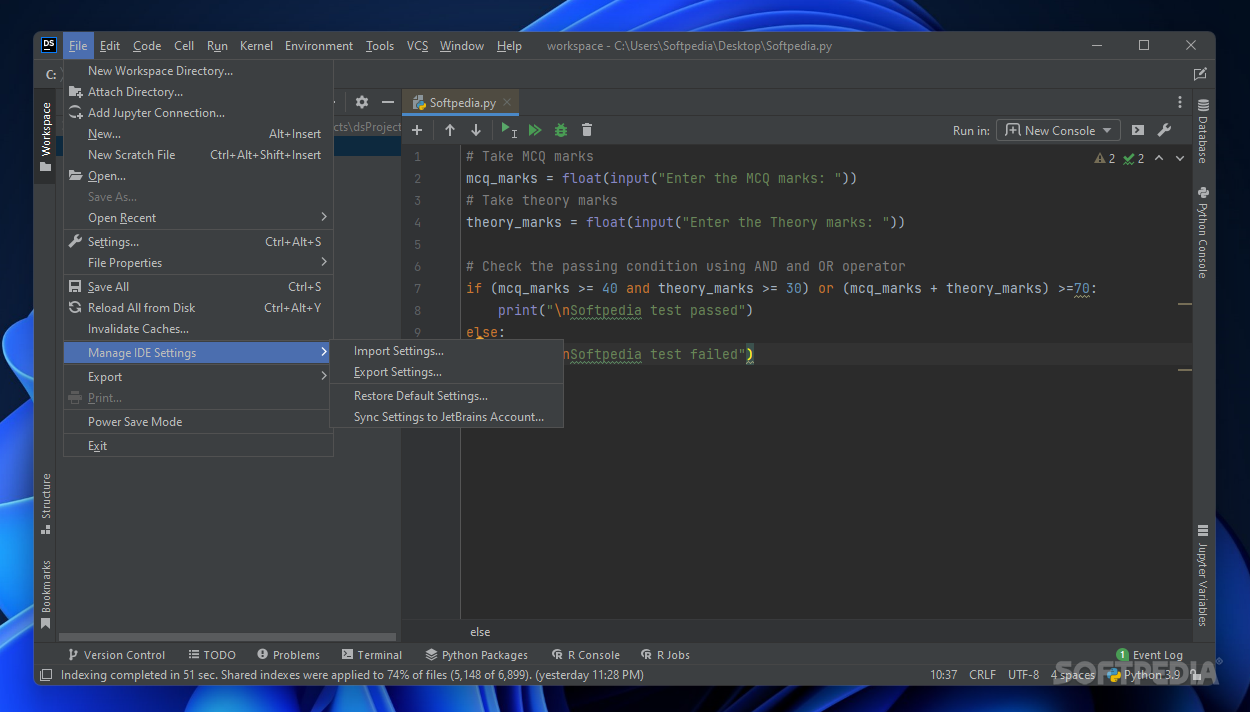
Task: Open the 4 spaces indent selector
Action: coord(1072,675)
